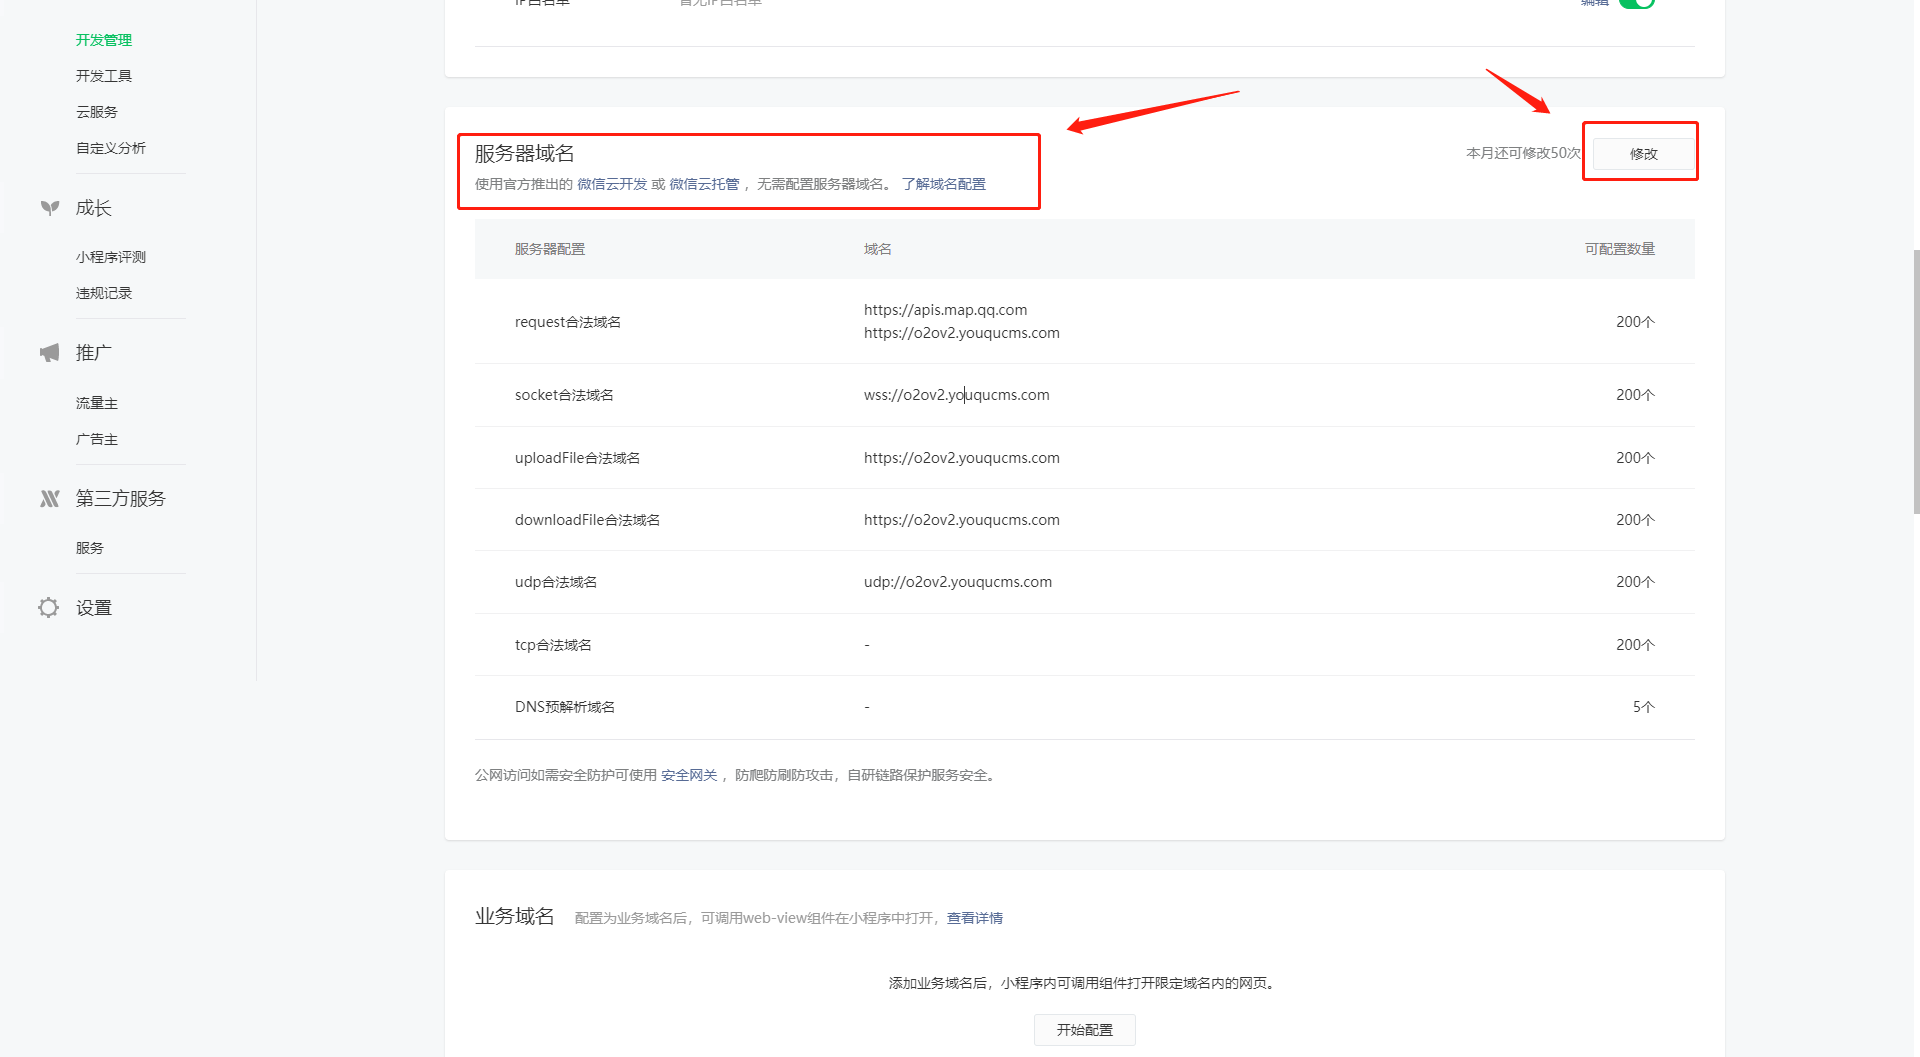Open 违规记录 in sidebar
This screenshot has width=1920, height=1057.
104,293
